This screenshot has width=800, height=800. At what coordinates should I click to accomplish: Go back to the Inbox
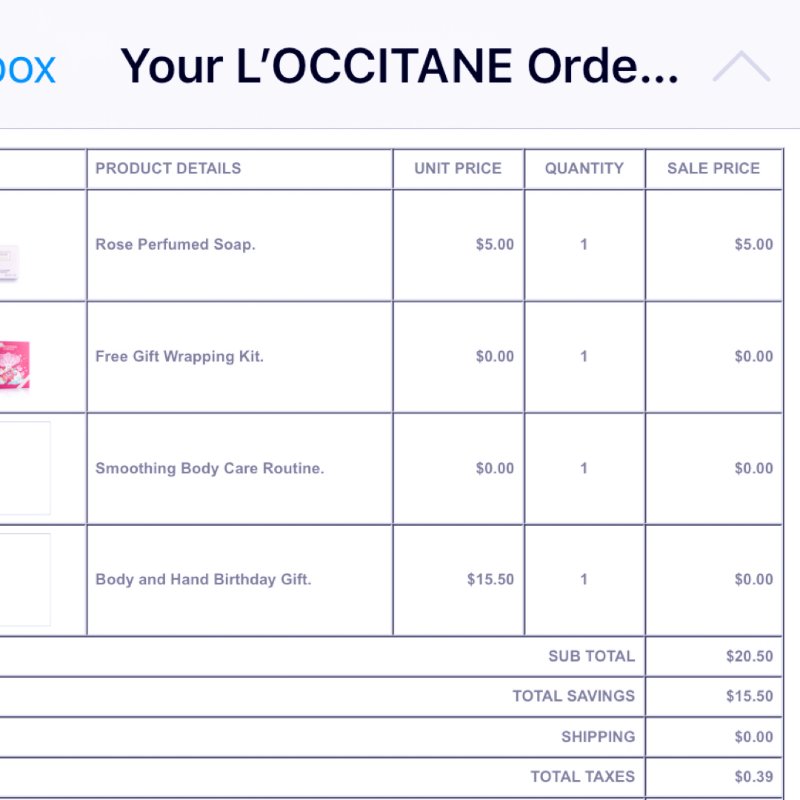pos(27,68)
